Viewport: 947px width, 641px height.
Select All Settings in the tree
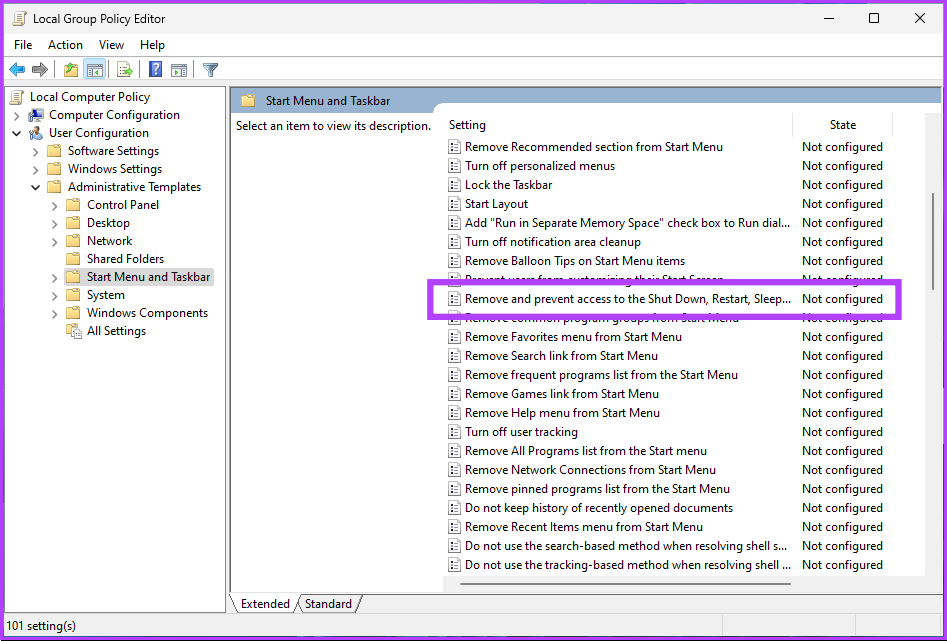point(116,331)
